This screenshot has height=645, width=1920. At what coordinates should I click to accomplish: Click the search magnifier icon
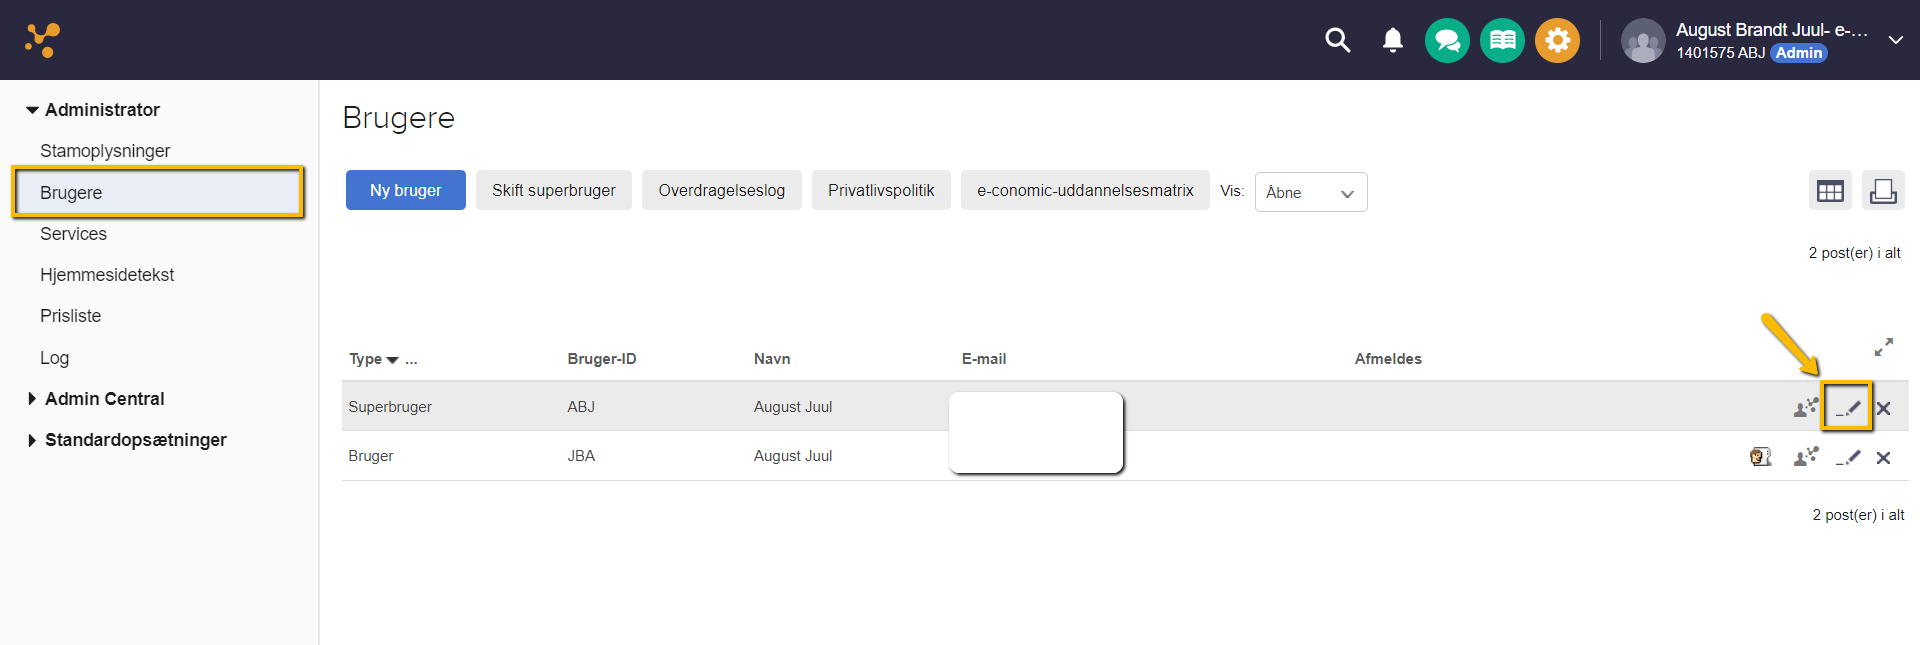tap(1337, 40)
